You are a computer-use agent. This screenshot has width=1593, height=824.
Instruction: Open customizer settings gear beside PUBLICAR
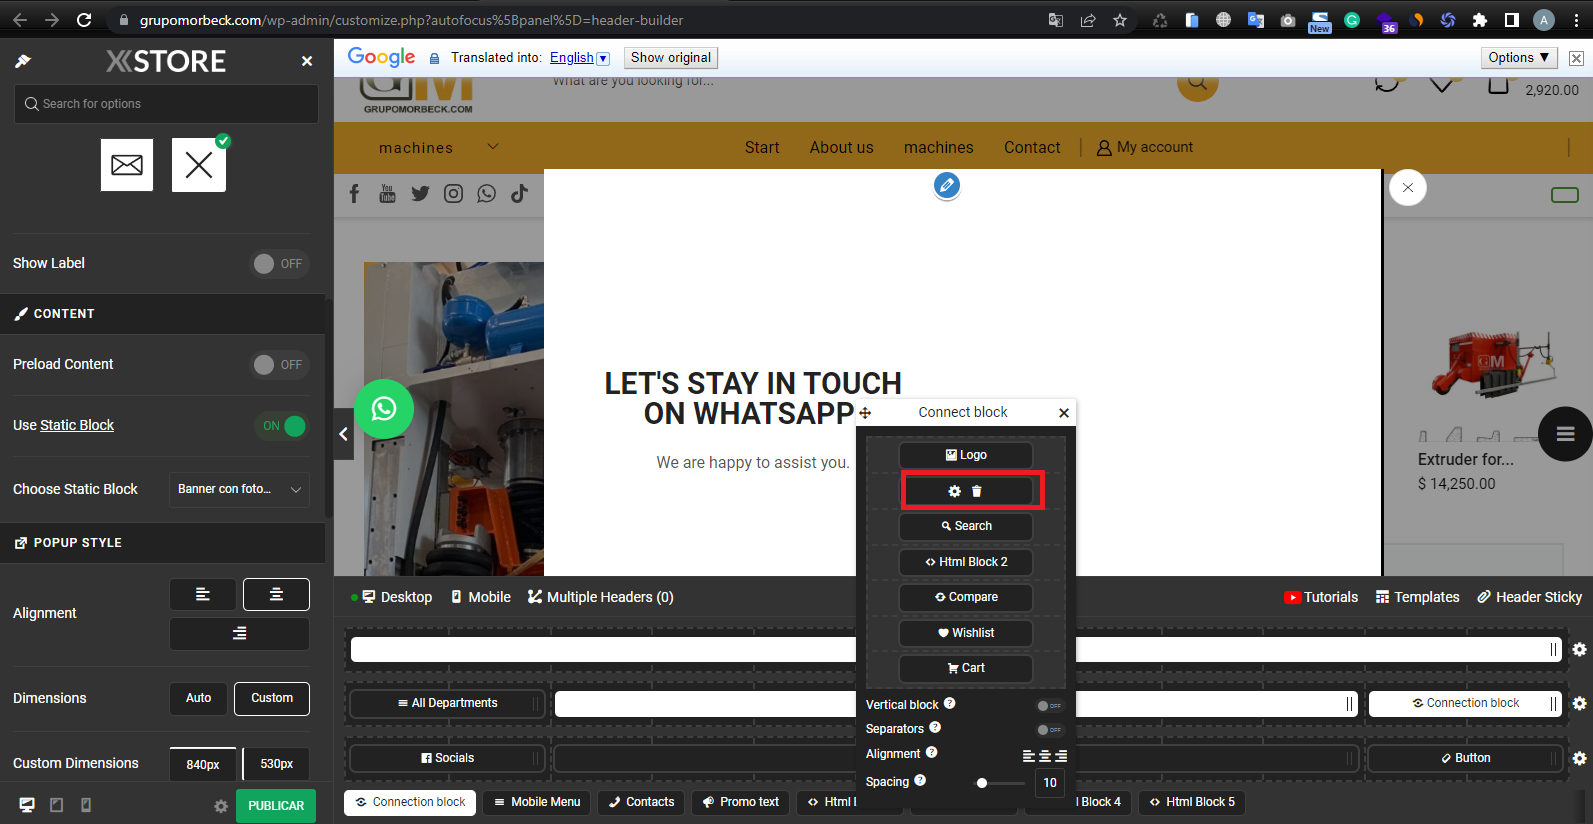coord(221,806)
